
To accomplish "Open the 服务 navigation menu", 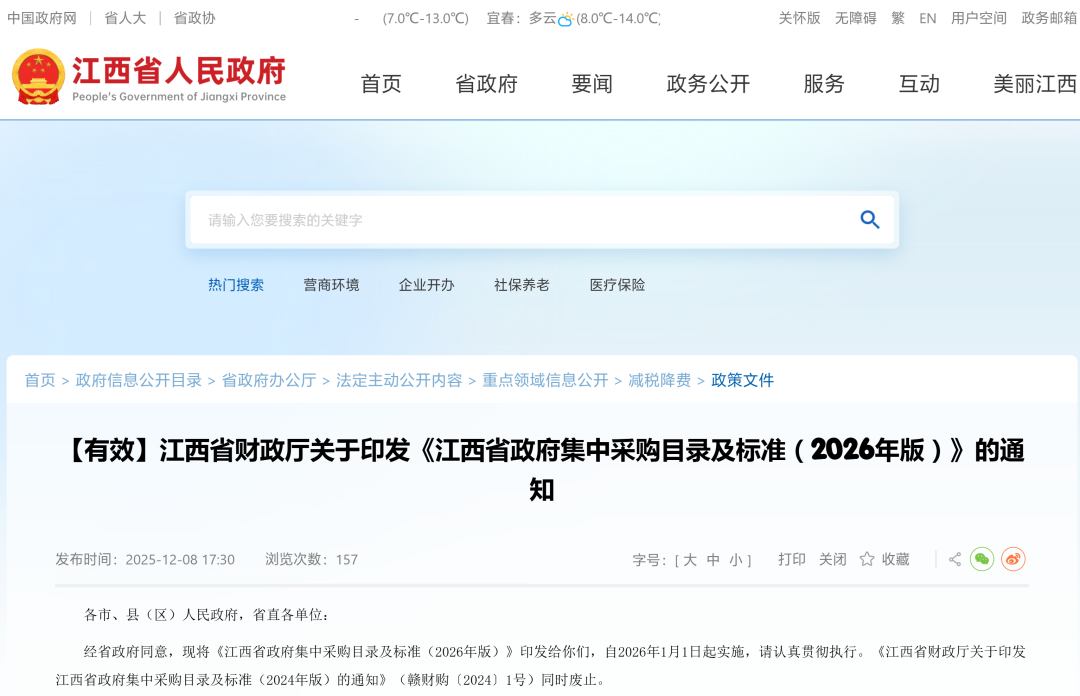I will tap(823, 85).
